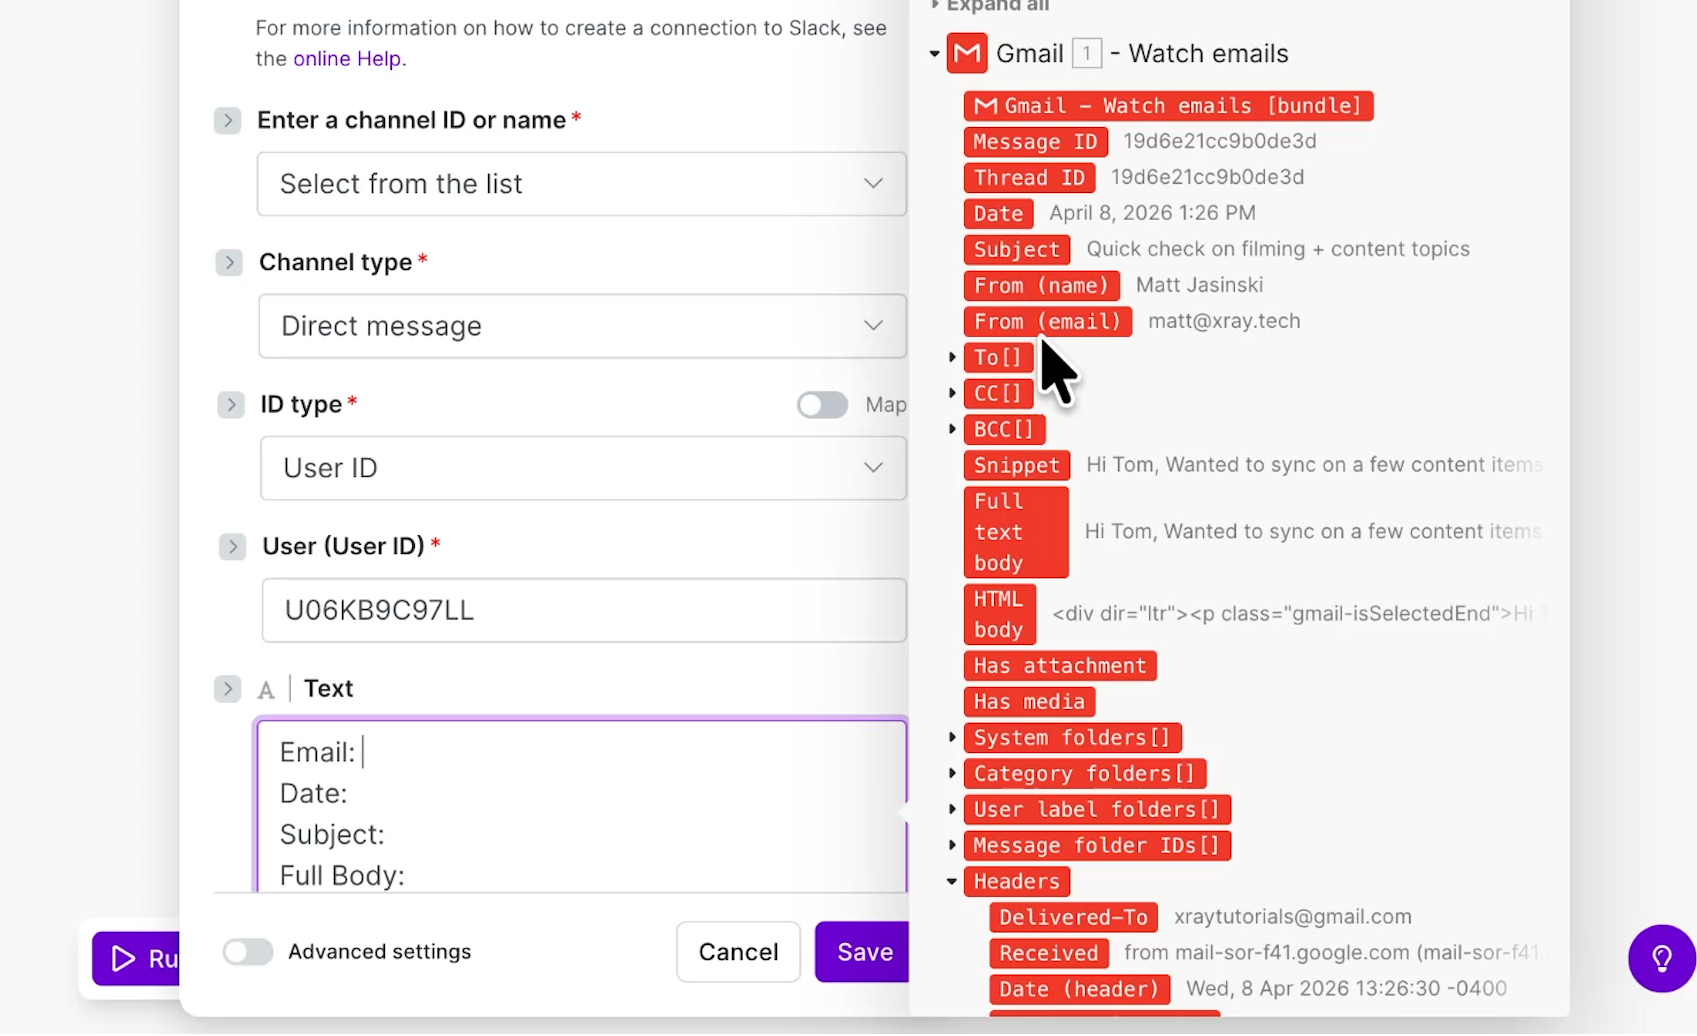
Task: Insert the Date (header) variable
Action: 1079,990
